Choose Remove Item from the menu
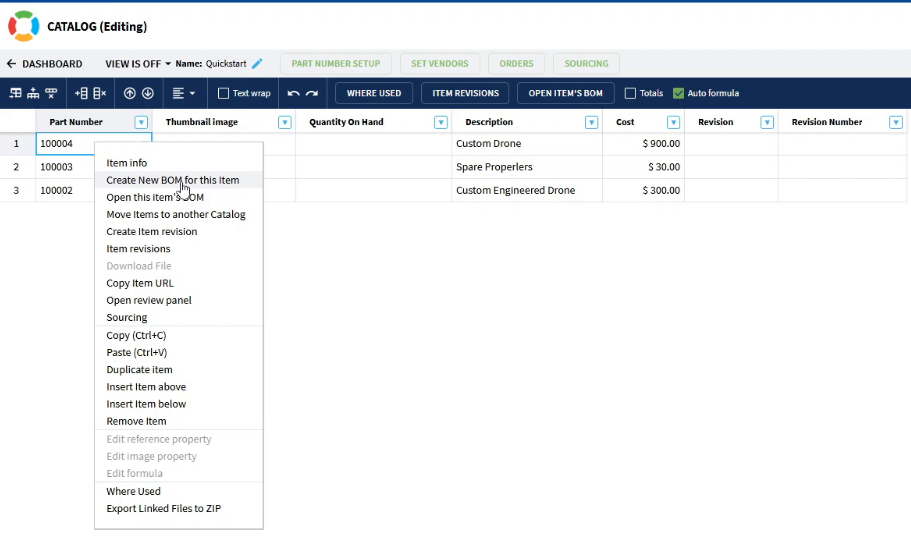 pos(179,421)
